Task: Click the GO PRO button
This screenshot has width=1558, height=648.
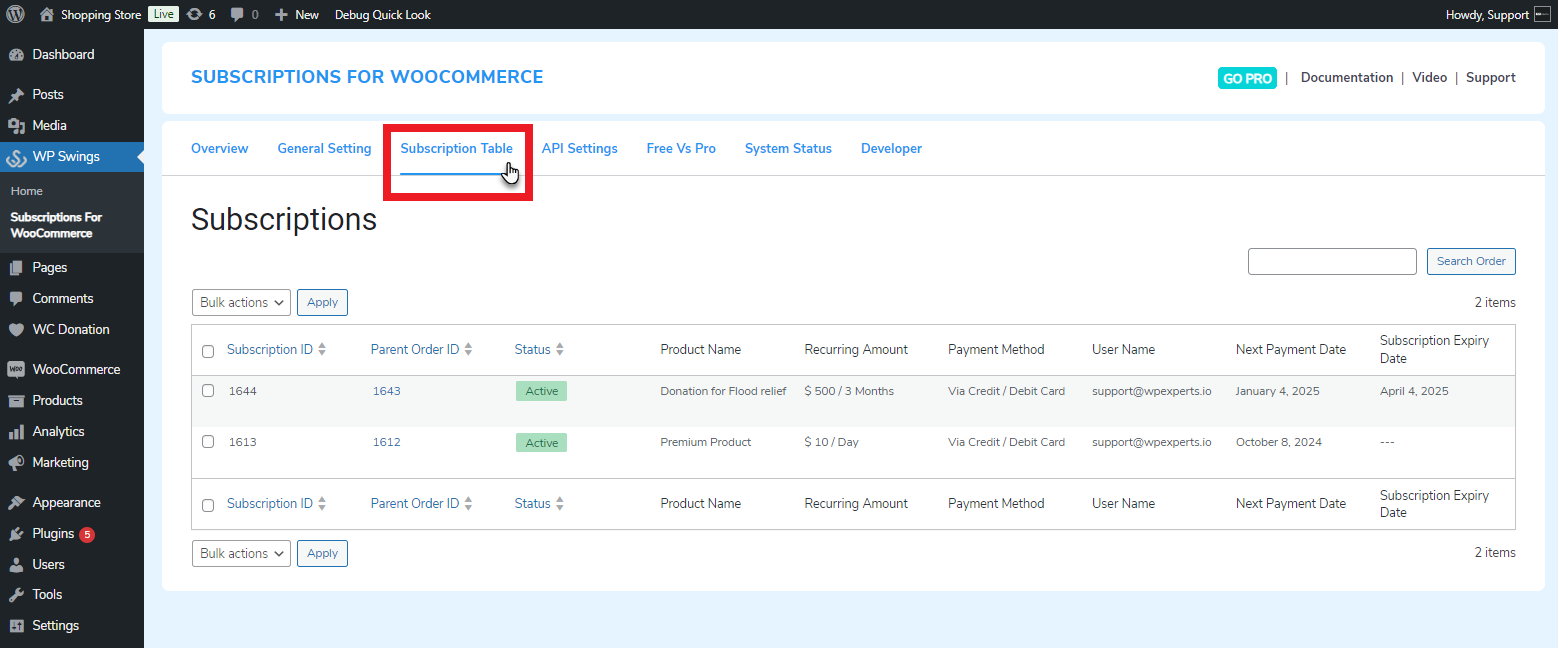Action: 1247,78
